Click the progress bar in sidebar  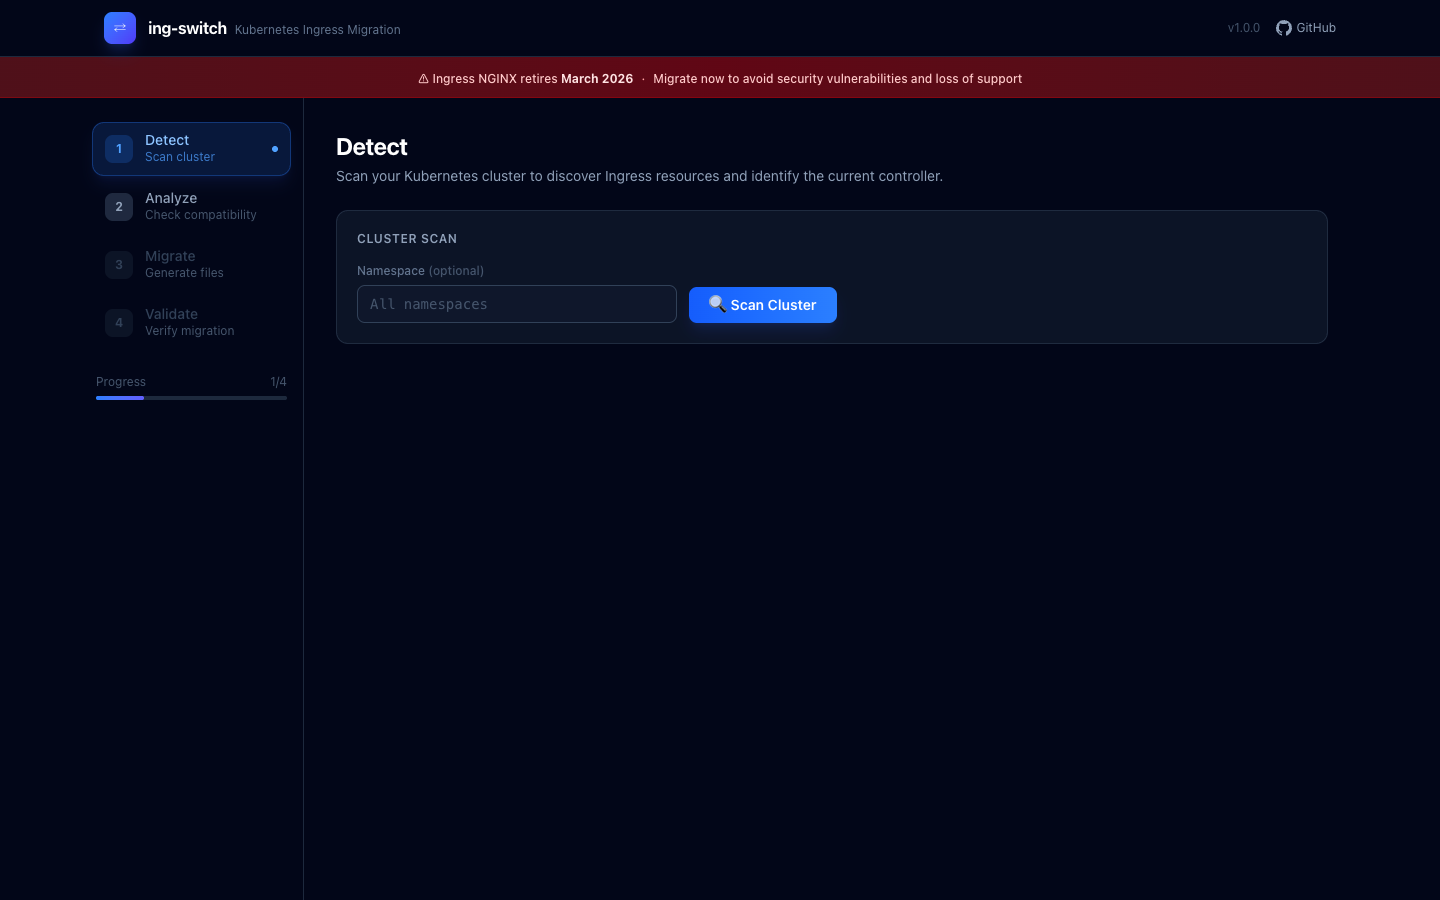click(x=191, y=398)
